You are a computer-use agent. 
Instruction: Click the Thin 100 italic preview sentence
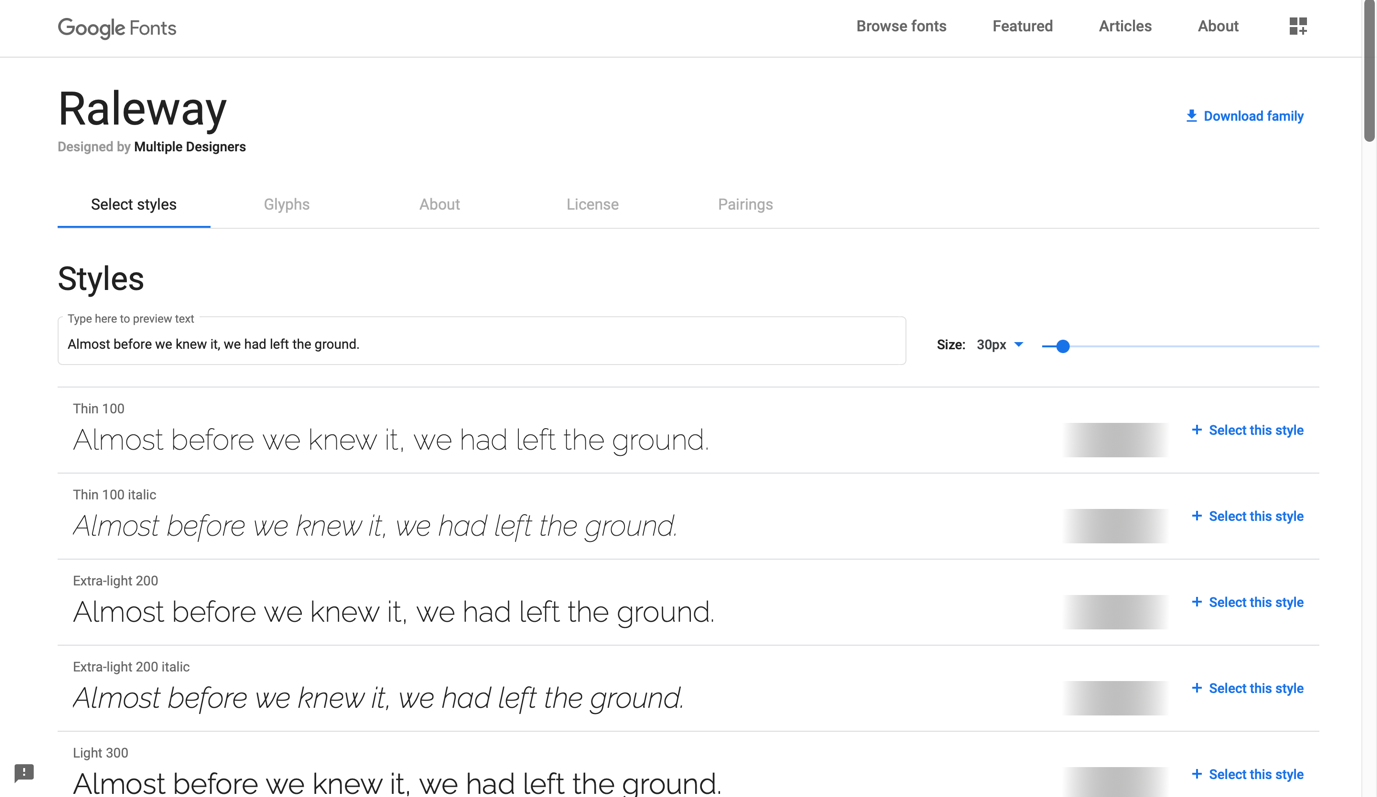[375, 526]
